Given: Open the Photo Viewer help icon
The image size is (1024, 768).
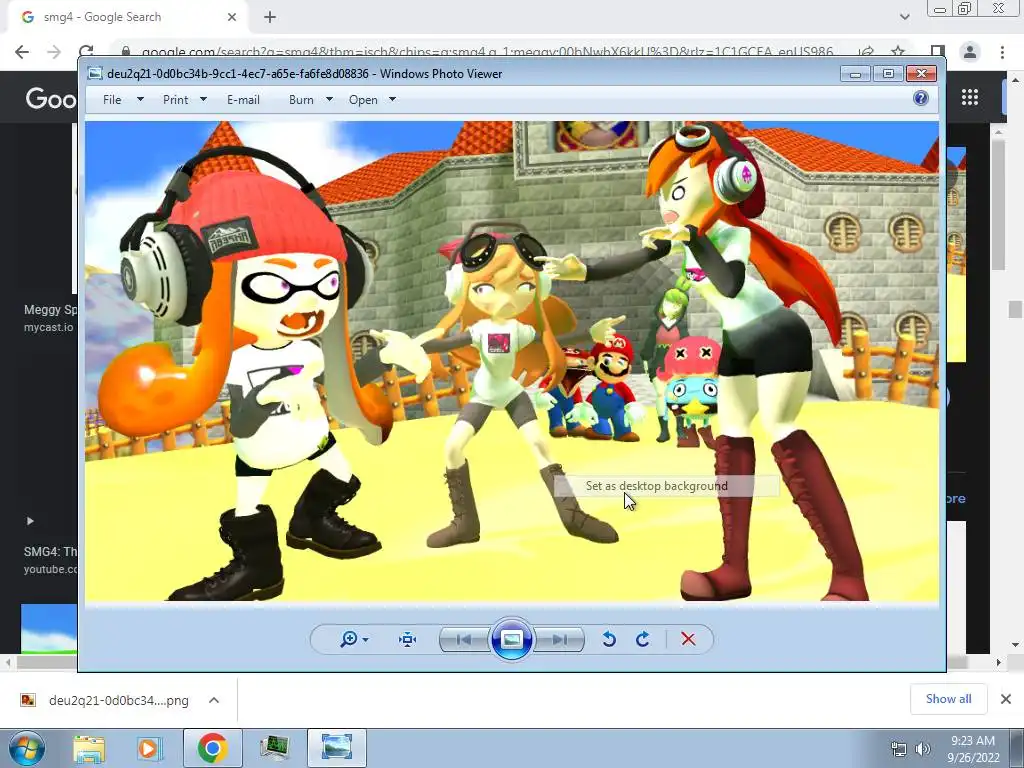Looking at the screenshot, I should click(x=920, y=99).
